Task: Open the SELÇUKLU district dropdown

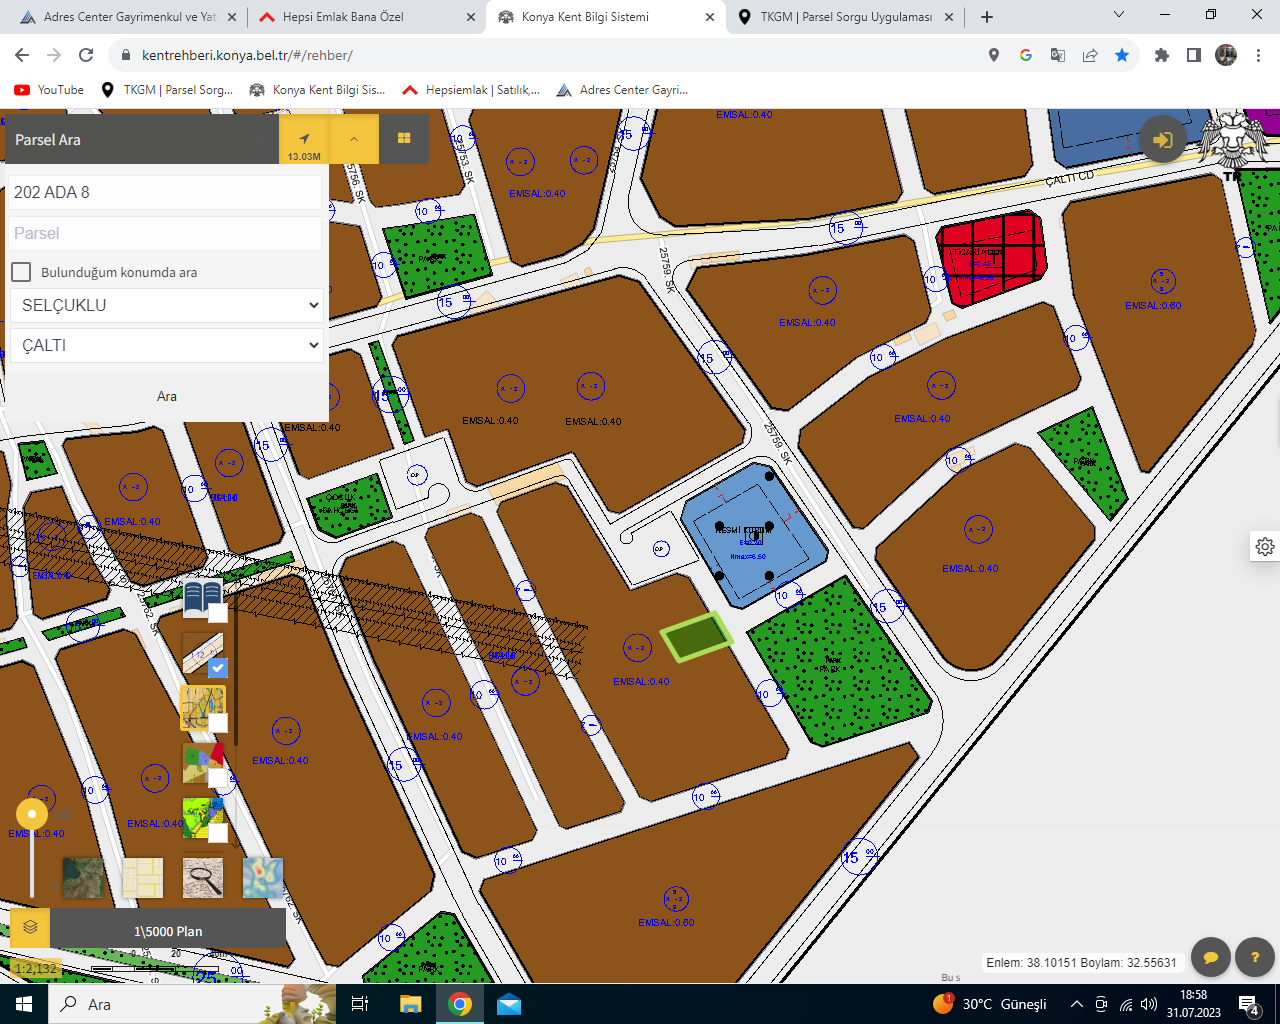Action: coord(167,305)
